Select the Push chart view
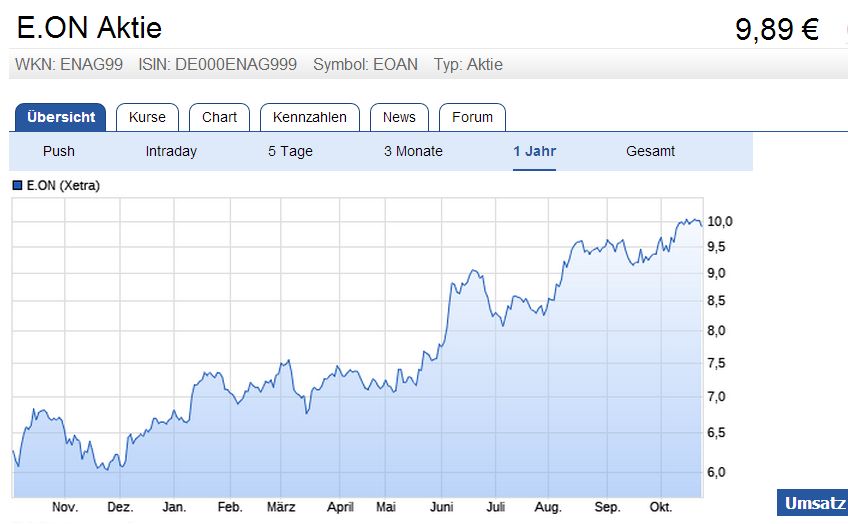The width and height of the screenshot is (848, 524). [x=59, y=151]
